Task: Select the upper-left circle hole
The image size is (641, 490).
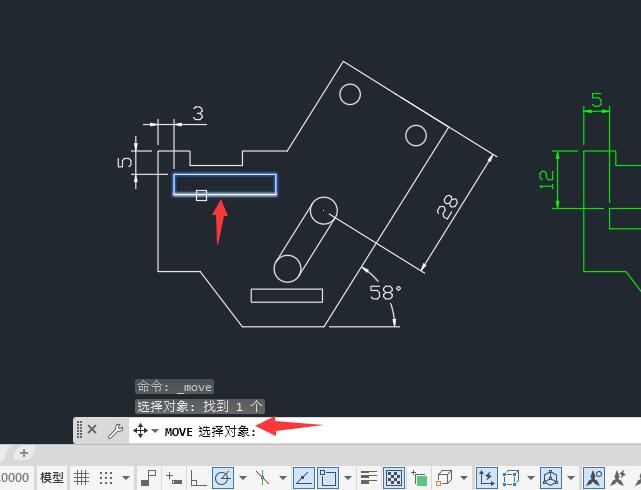Action: tap(350, 94)
